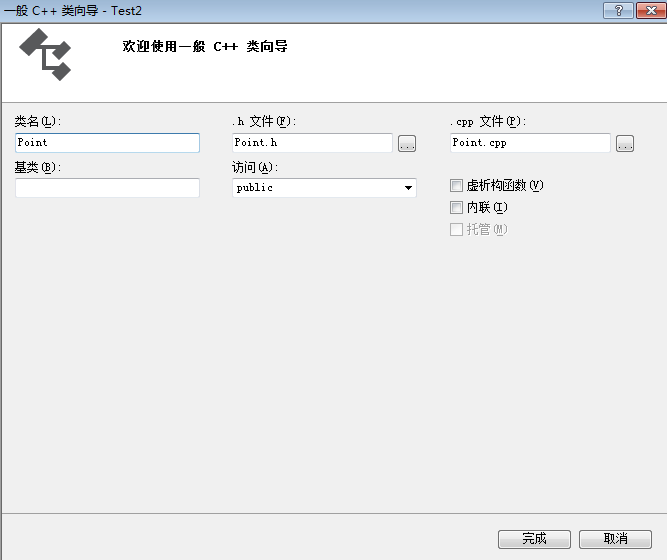
Task: Focus the base class (基类) input field
Action: pos(107,188)
